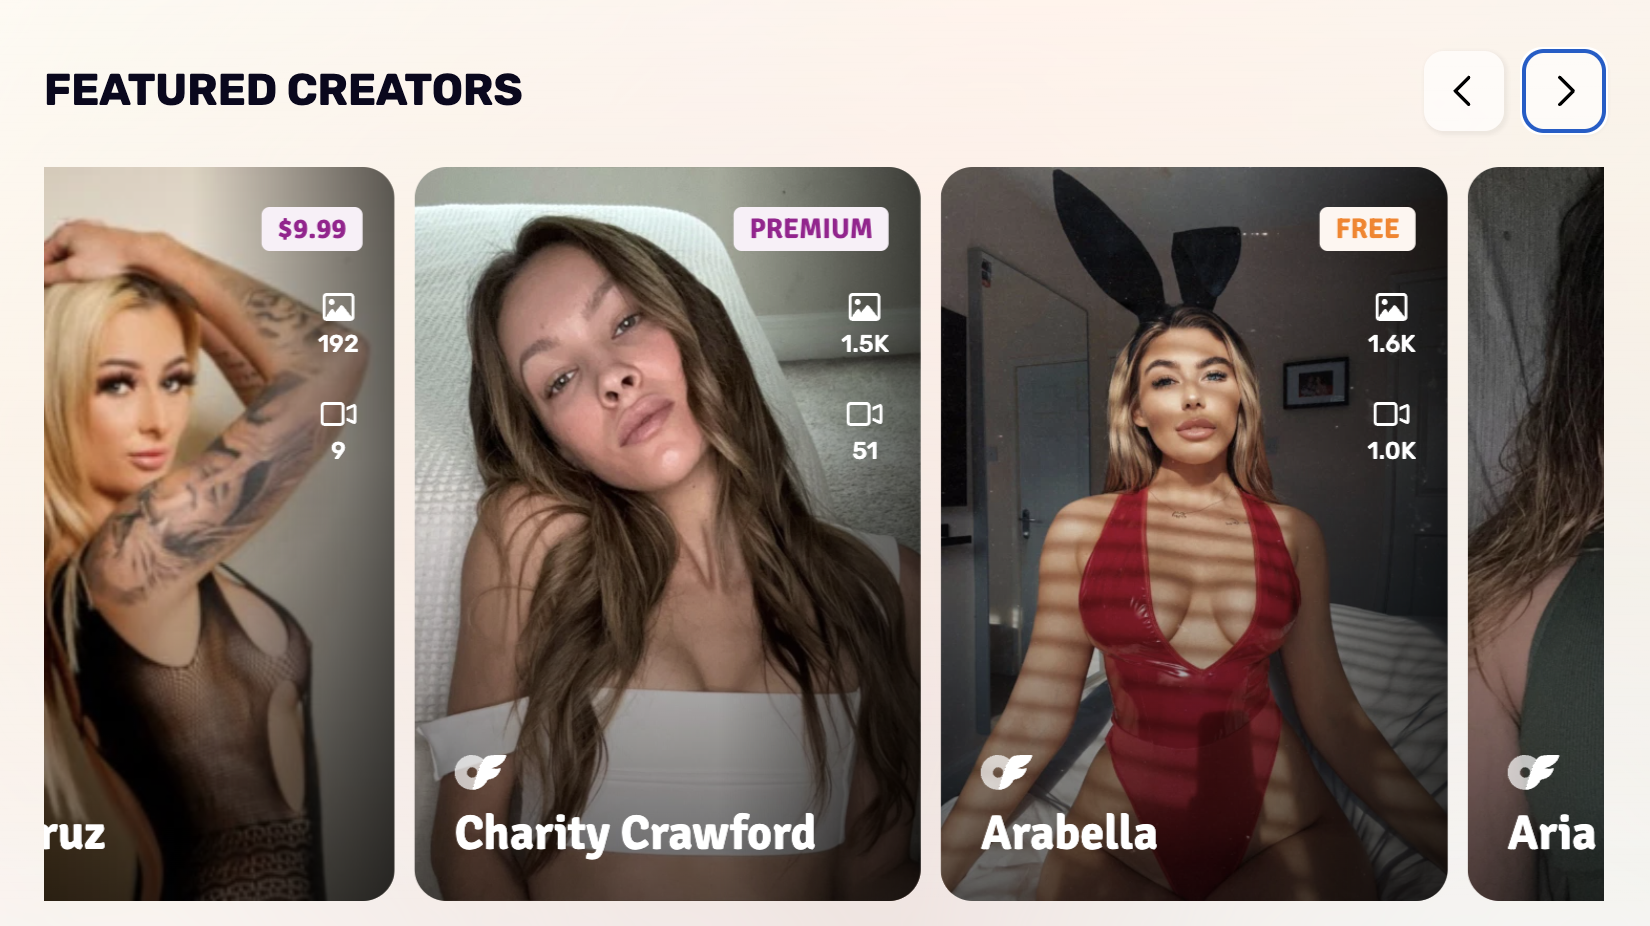Click the logo icon above Aria name

[1533, 771]
